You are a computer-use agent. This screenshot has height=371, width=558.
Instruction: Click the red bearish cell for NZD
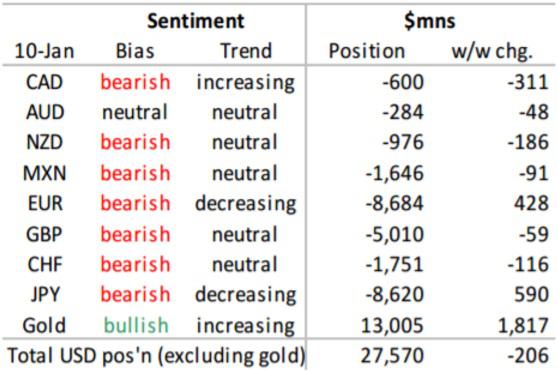pos(135,142)
